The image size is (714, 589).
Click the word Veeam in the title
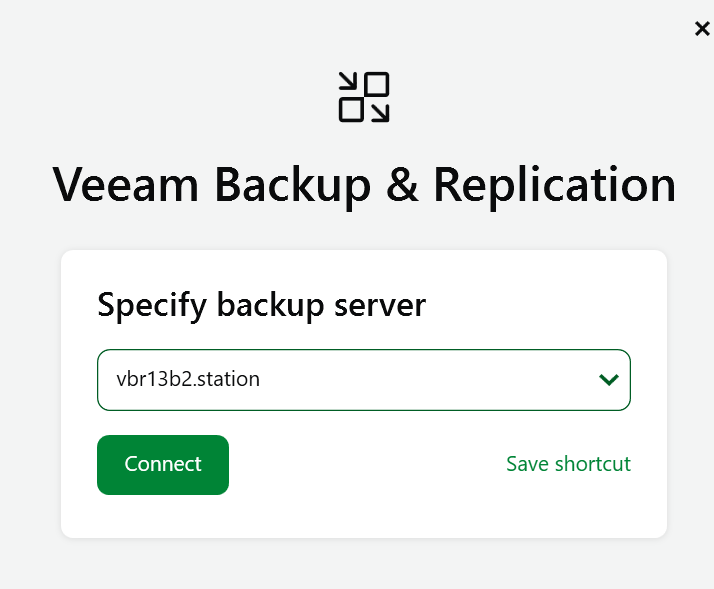tap(125, 185)
